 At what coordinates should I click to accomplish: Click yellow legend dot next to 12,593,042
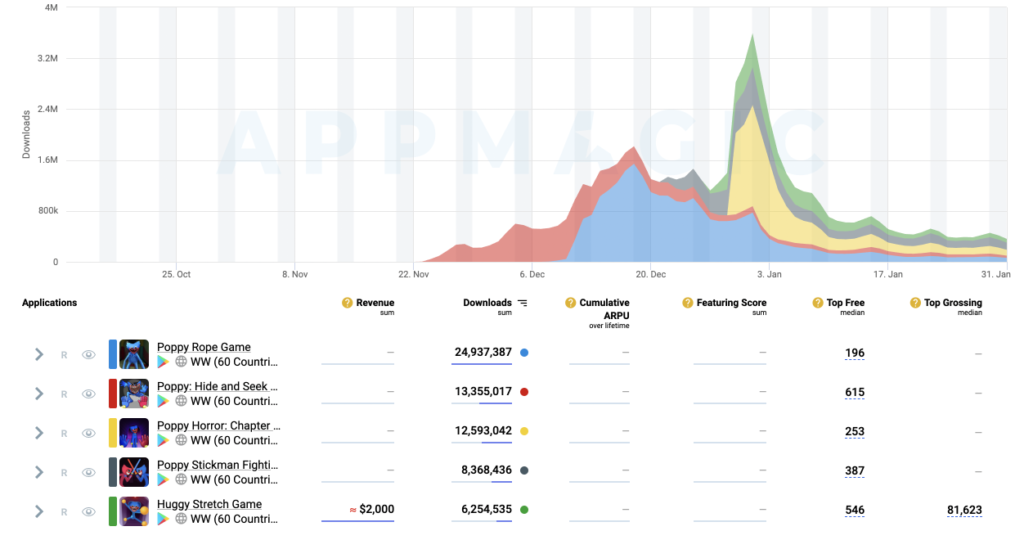(x=524, y=431)
